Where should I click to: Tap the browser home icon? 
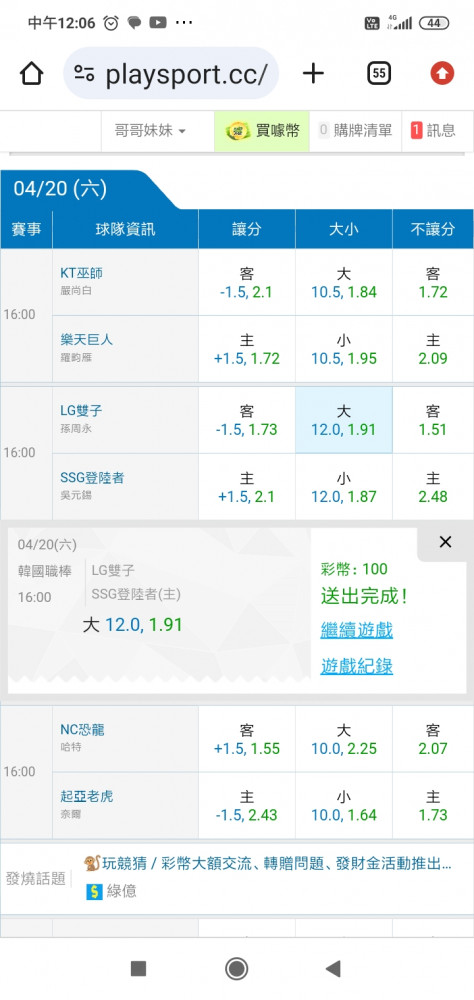(x=31, y=74)
